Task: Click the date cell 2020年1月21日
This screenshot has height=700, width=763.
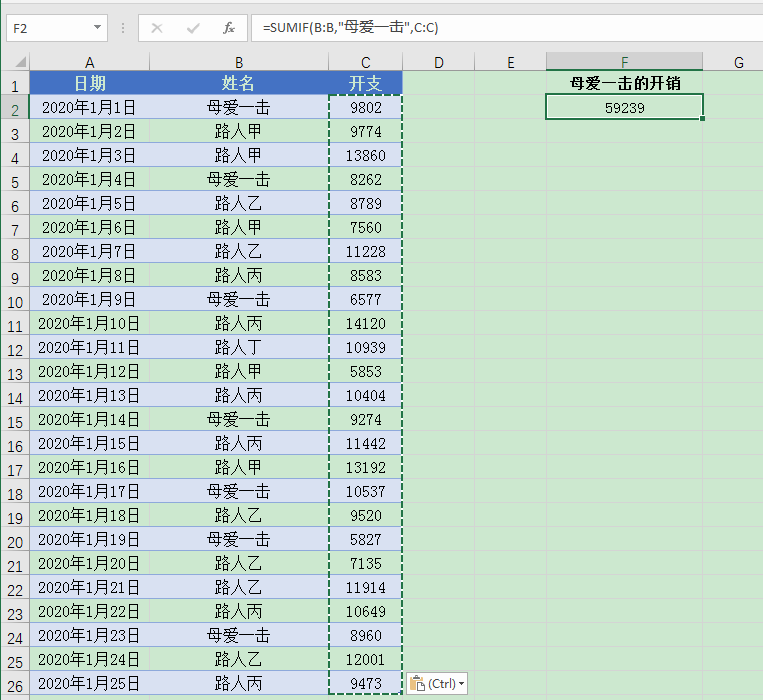Action: click(90, 587)
